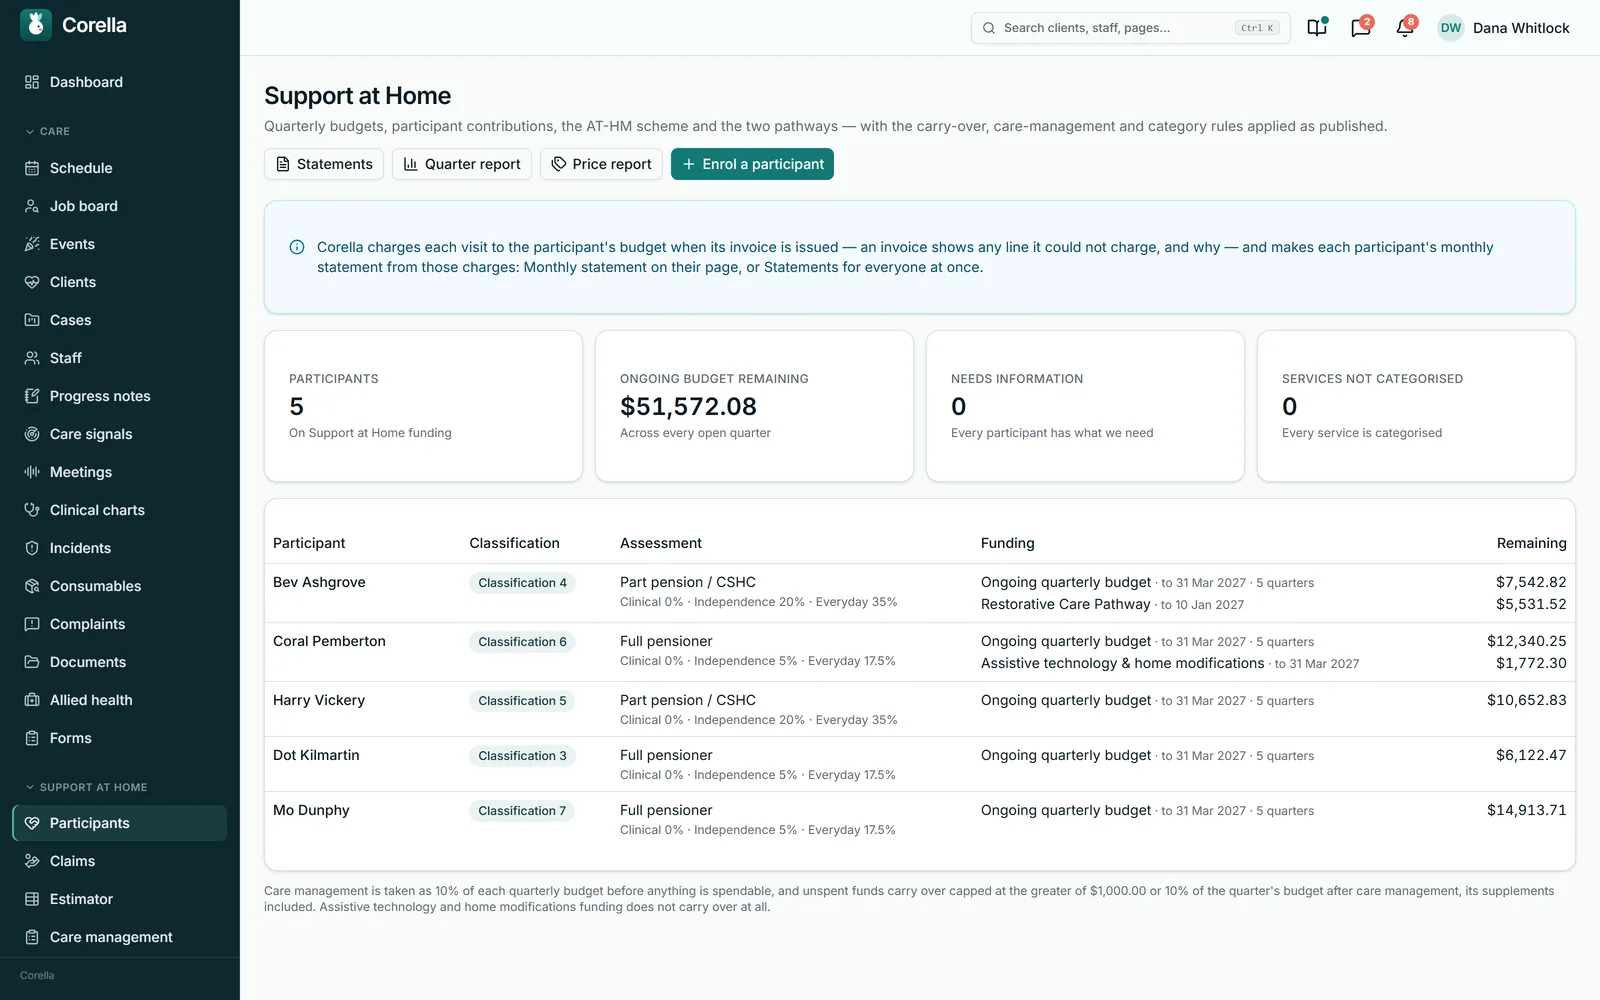Image resolution: width=1600 pixels, height=1000 pixels.
Task: Collapse the CARE sidebar section
Action: 48,131
